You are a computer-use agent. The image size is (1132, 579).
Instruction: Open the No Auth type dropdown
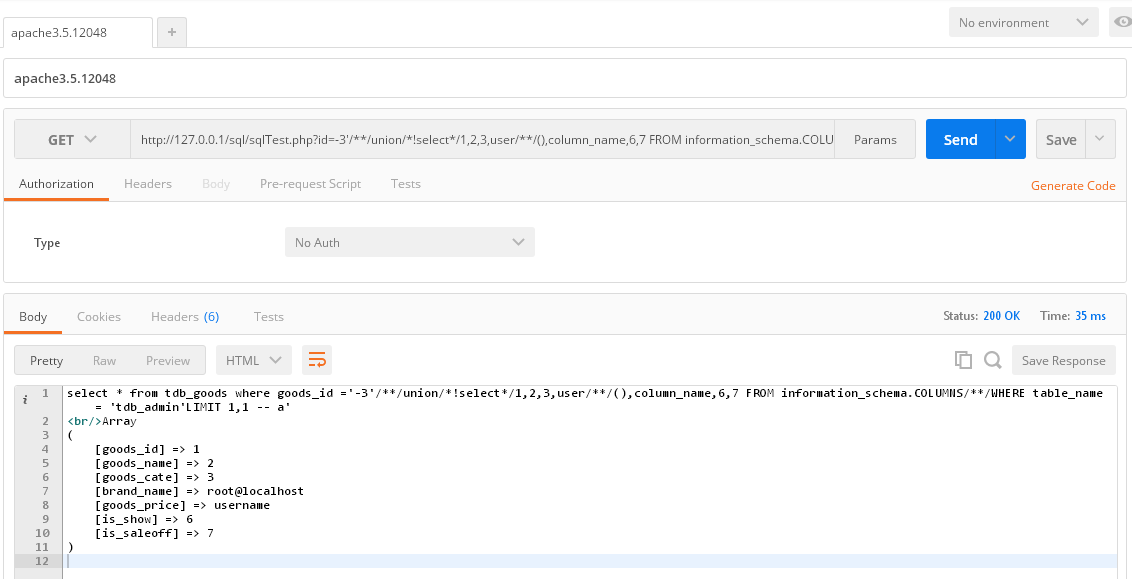coord(410,243)
